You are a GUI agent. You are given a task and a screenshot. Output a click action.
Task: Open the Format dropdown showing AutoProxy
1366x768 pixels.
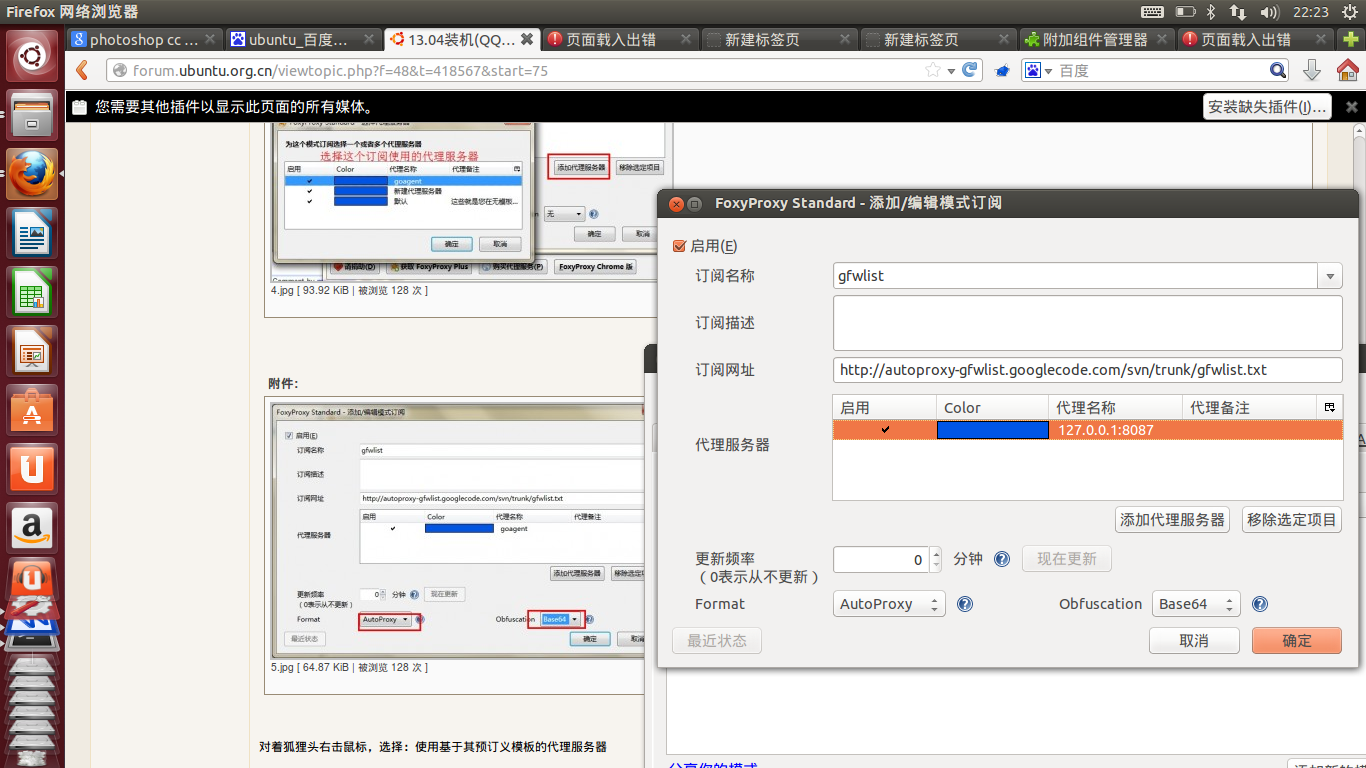[x=889, y=604]
